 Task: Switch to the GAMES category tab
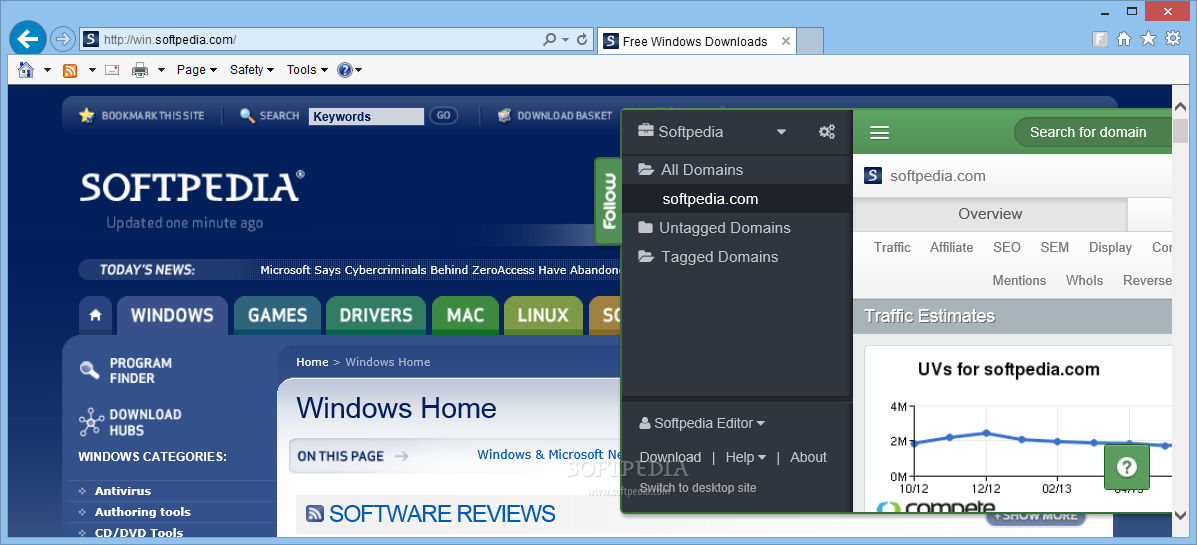click(277, 315)
